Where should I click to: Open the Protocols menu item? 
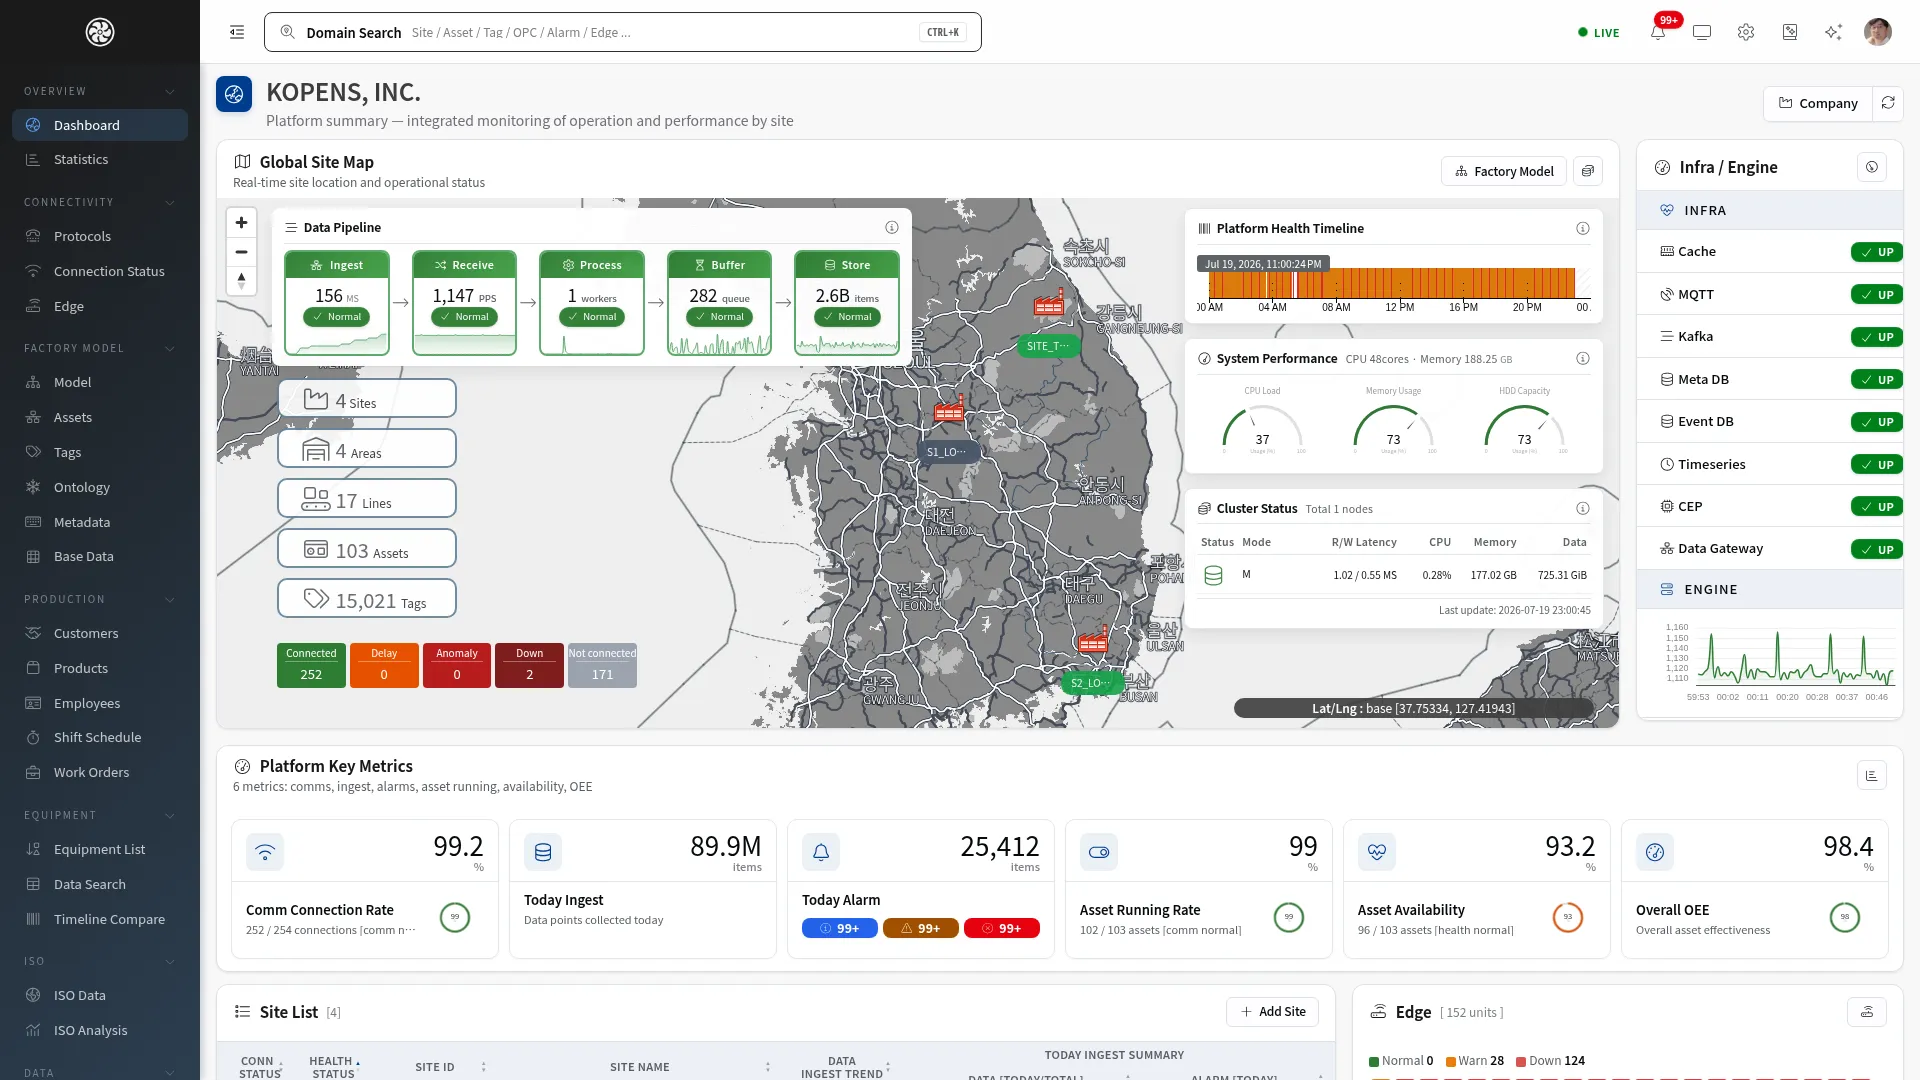[100, 236]
